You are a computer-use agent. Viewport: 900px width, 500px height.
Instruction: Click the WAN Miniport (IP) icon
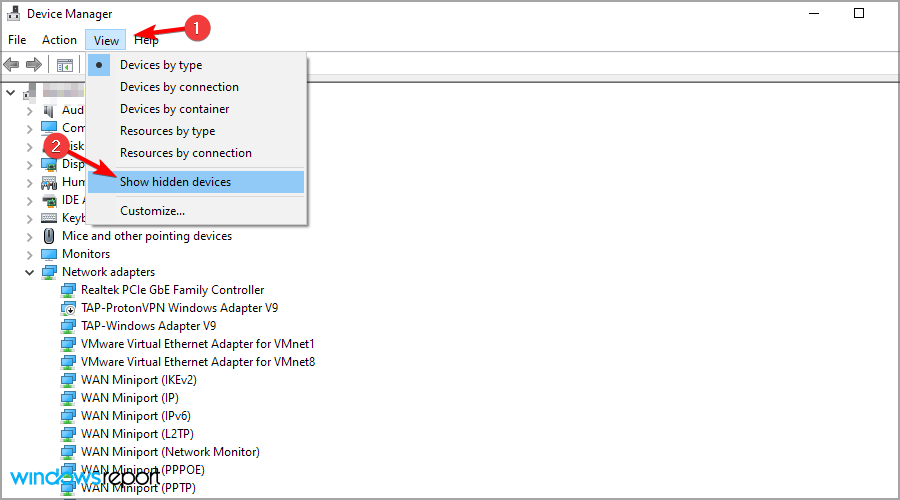pos(68,398)
